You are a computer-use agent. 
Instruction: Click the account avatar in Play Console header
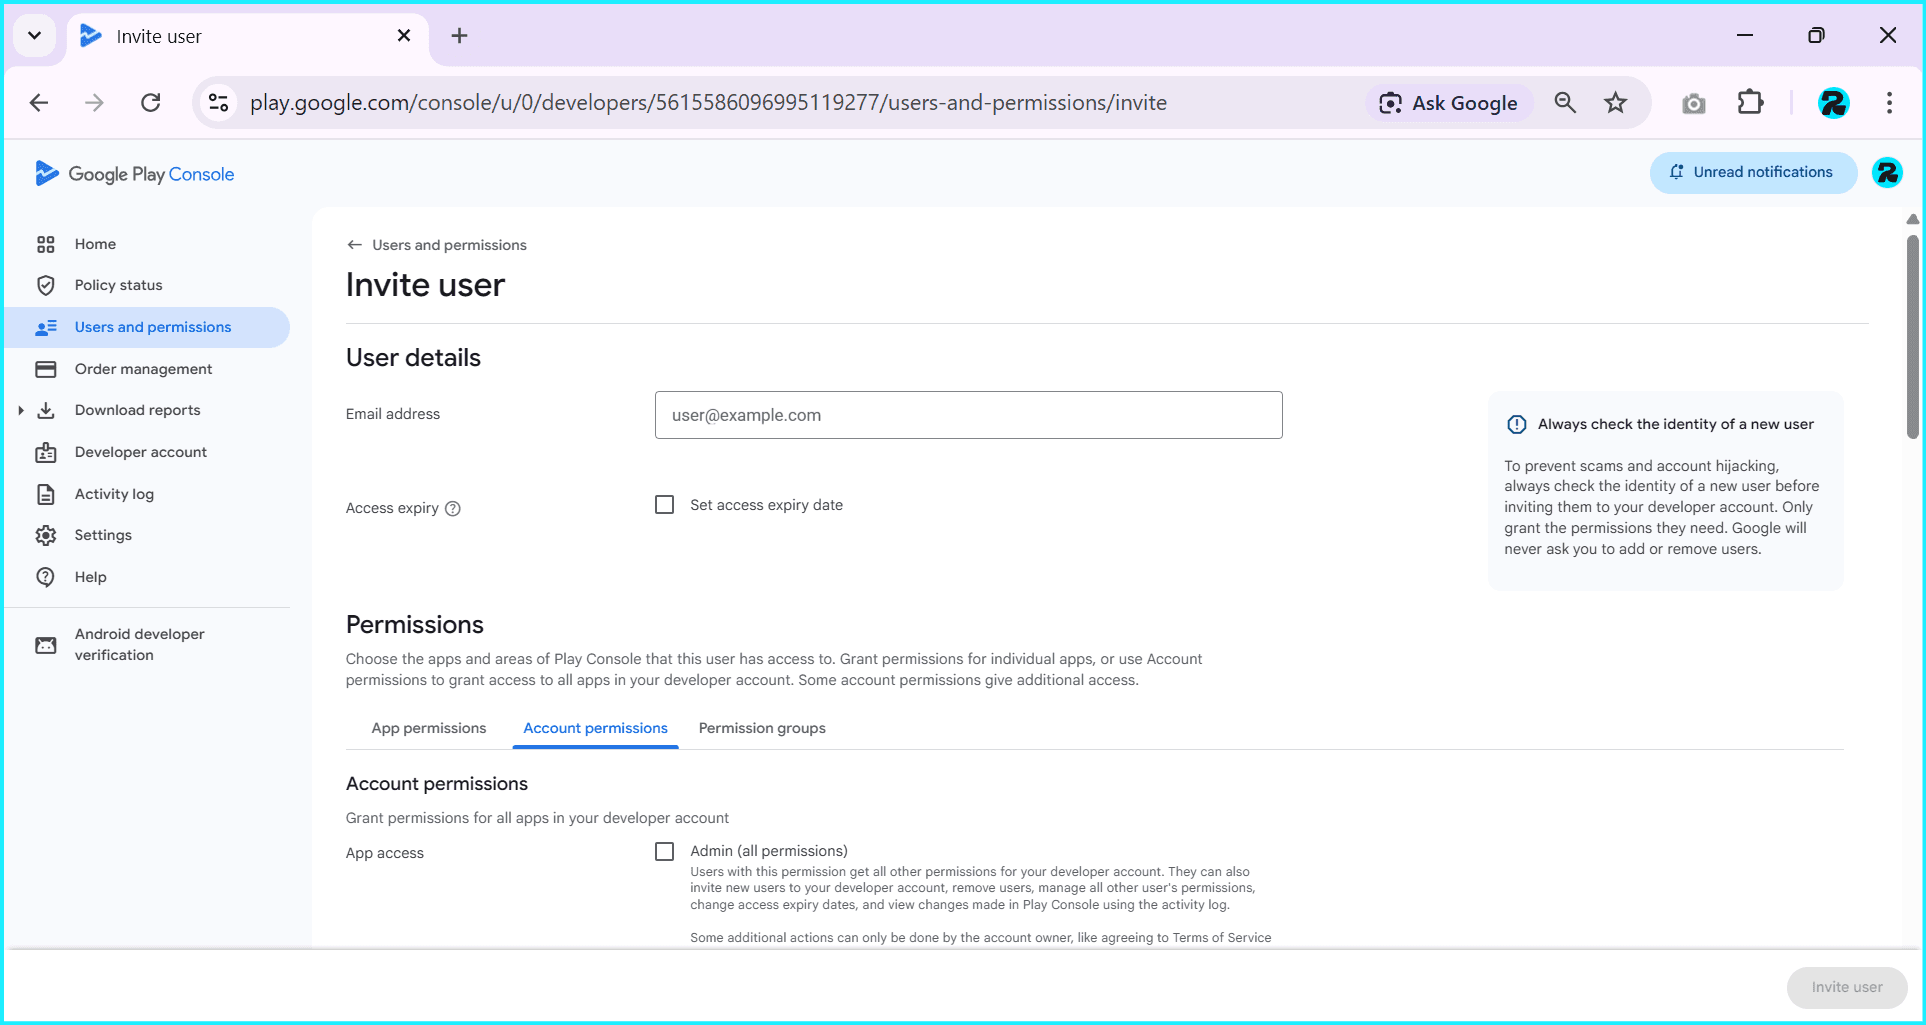[1887, 173]
